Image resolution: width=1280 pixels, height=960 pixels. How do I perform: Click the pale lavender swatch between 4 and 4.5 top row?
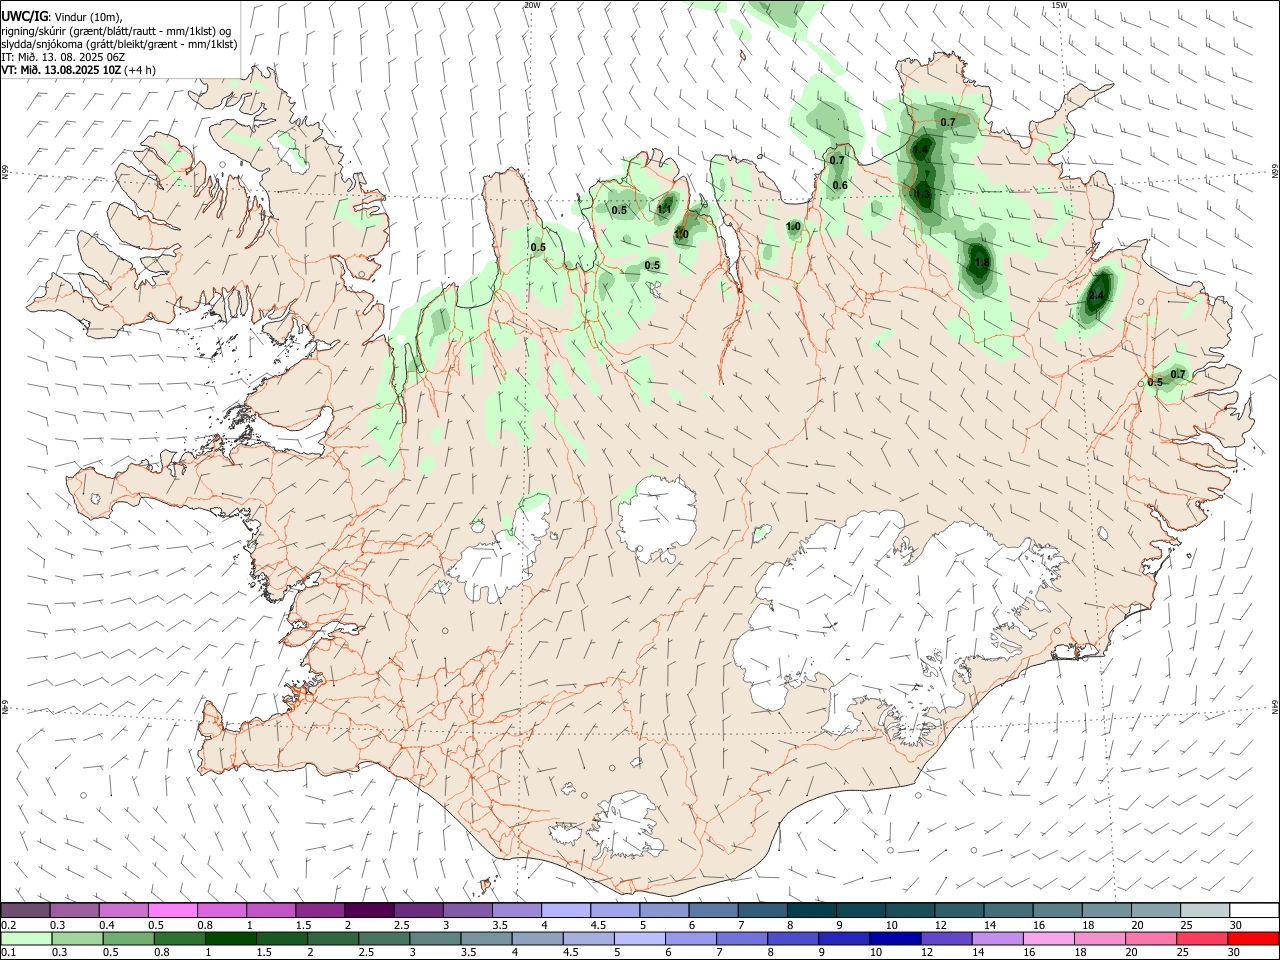click(x=565, y=910)
